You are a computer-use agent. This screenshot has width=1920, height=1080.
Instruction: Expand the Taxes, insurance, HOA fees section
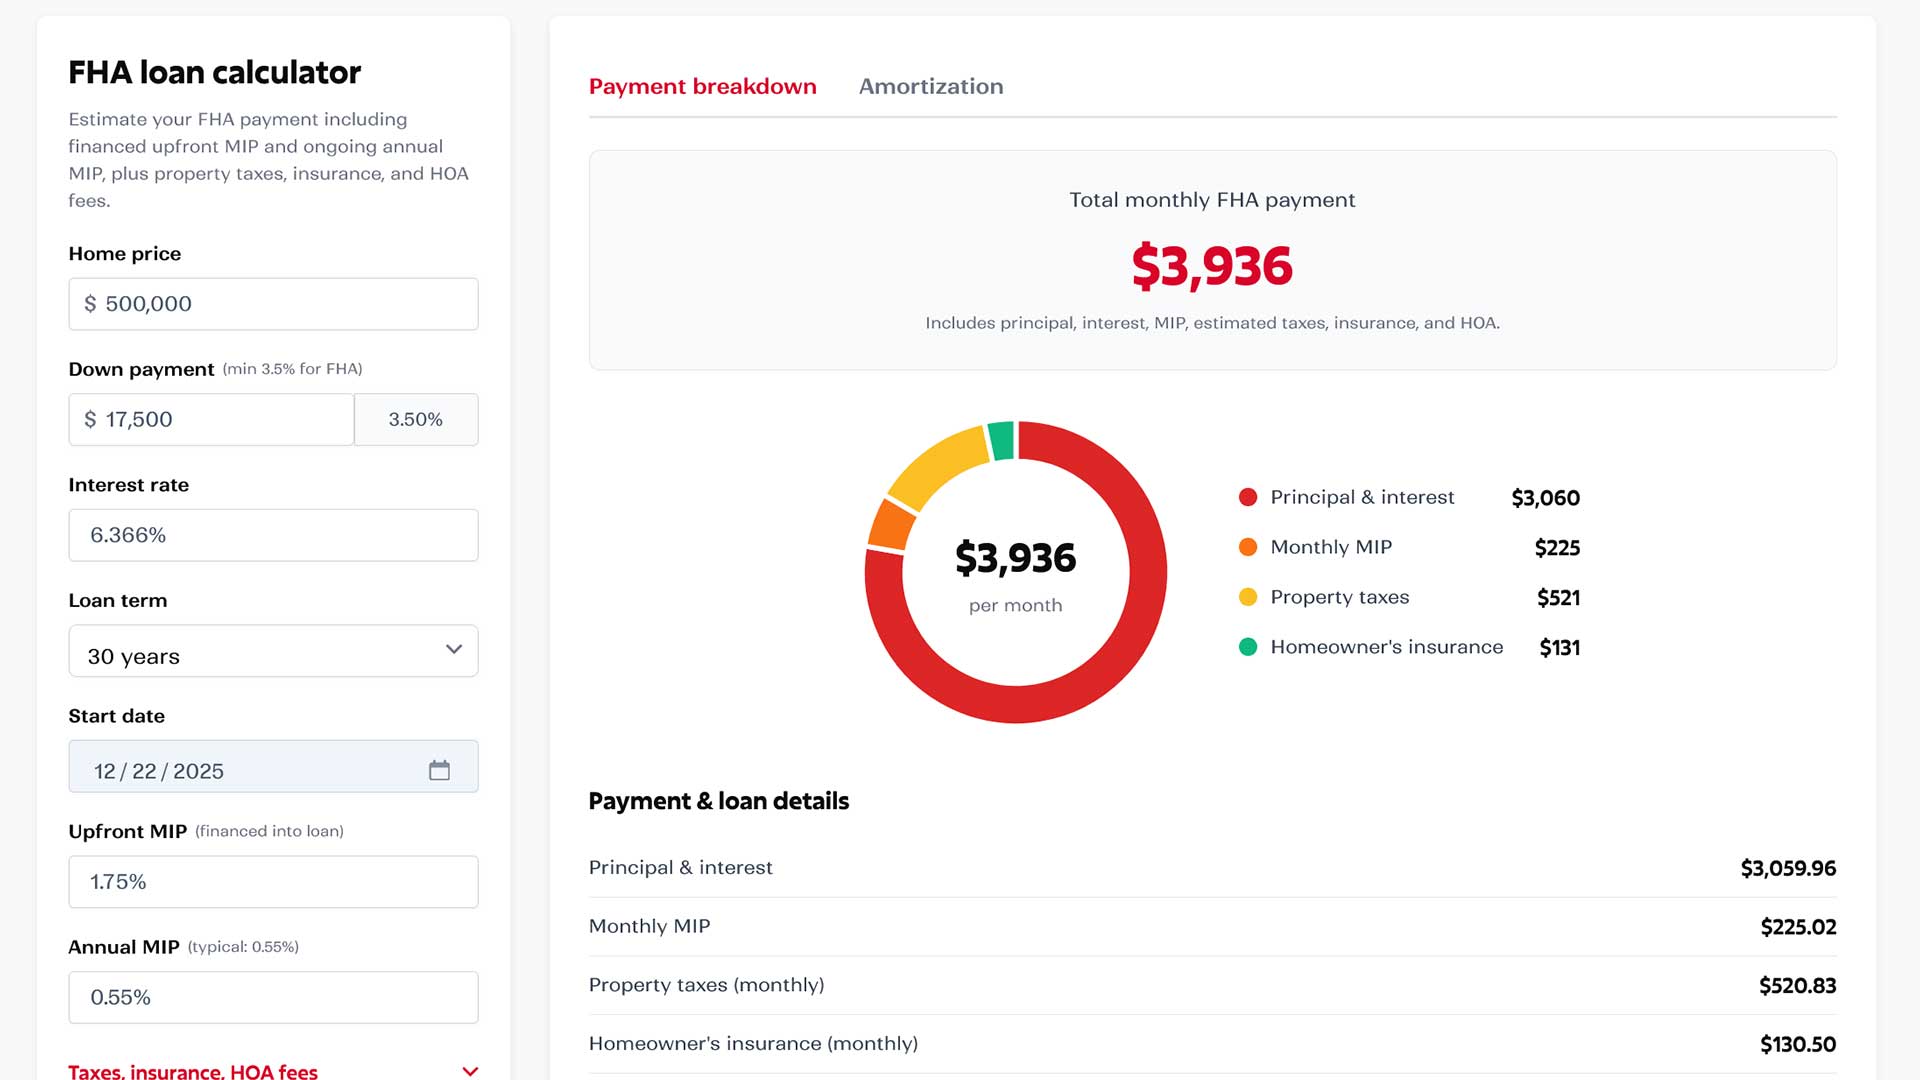(x=193, y=1070)
